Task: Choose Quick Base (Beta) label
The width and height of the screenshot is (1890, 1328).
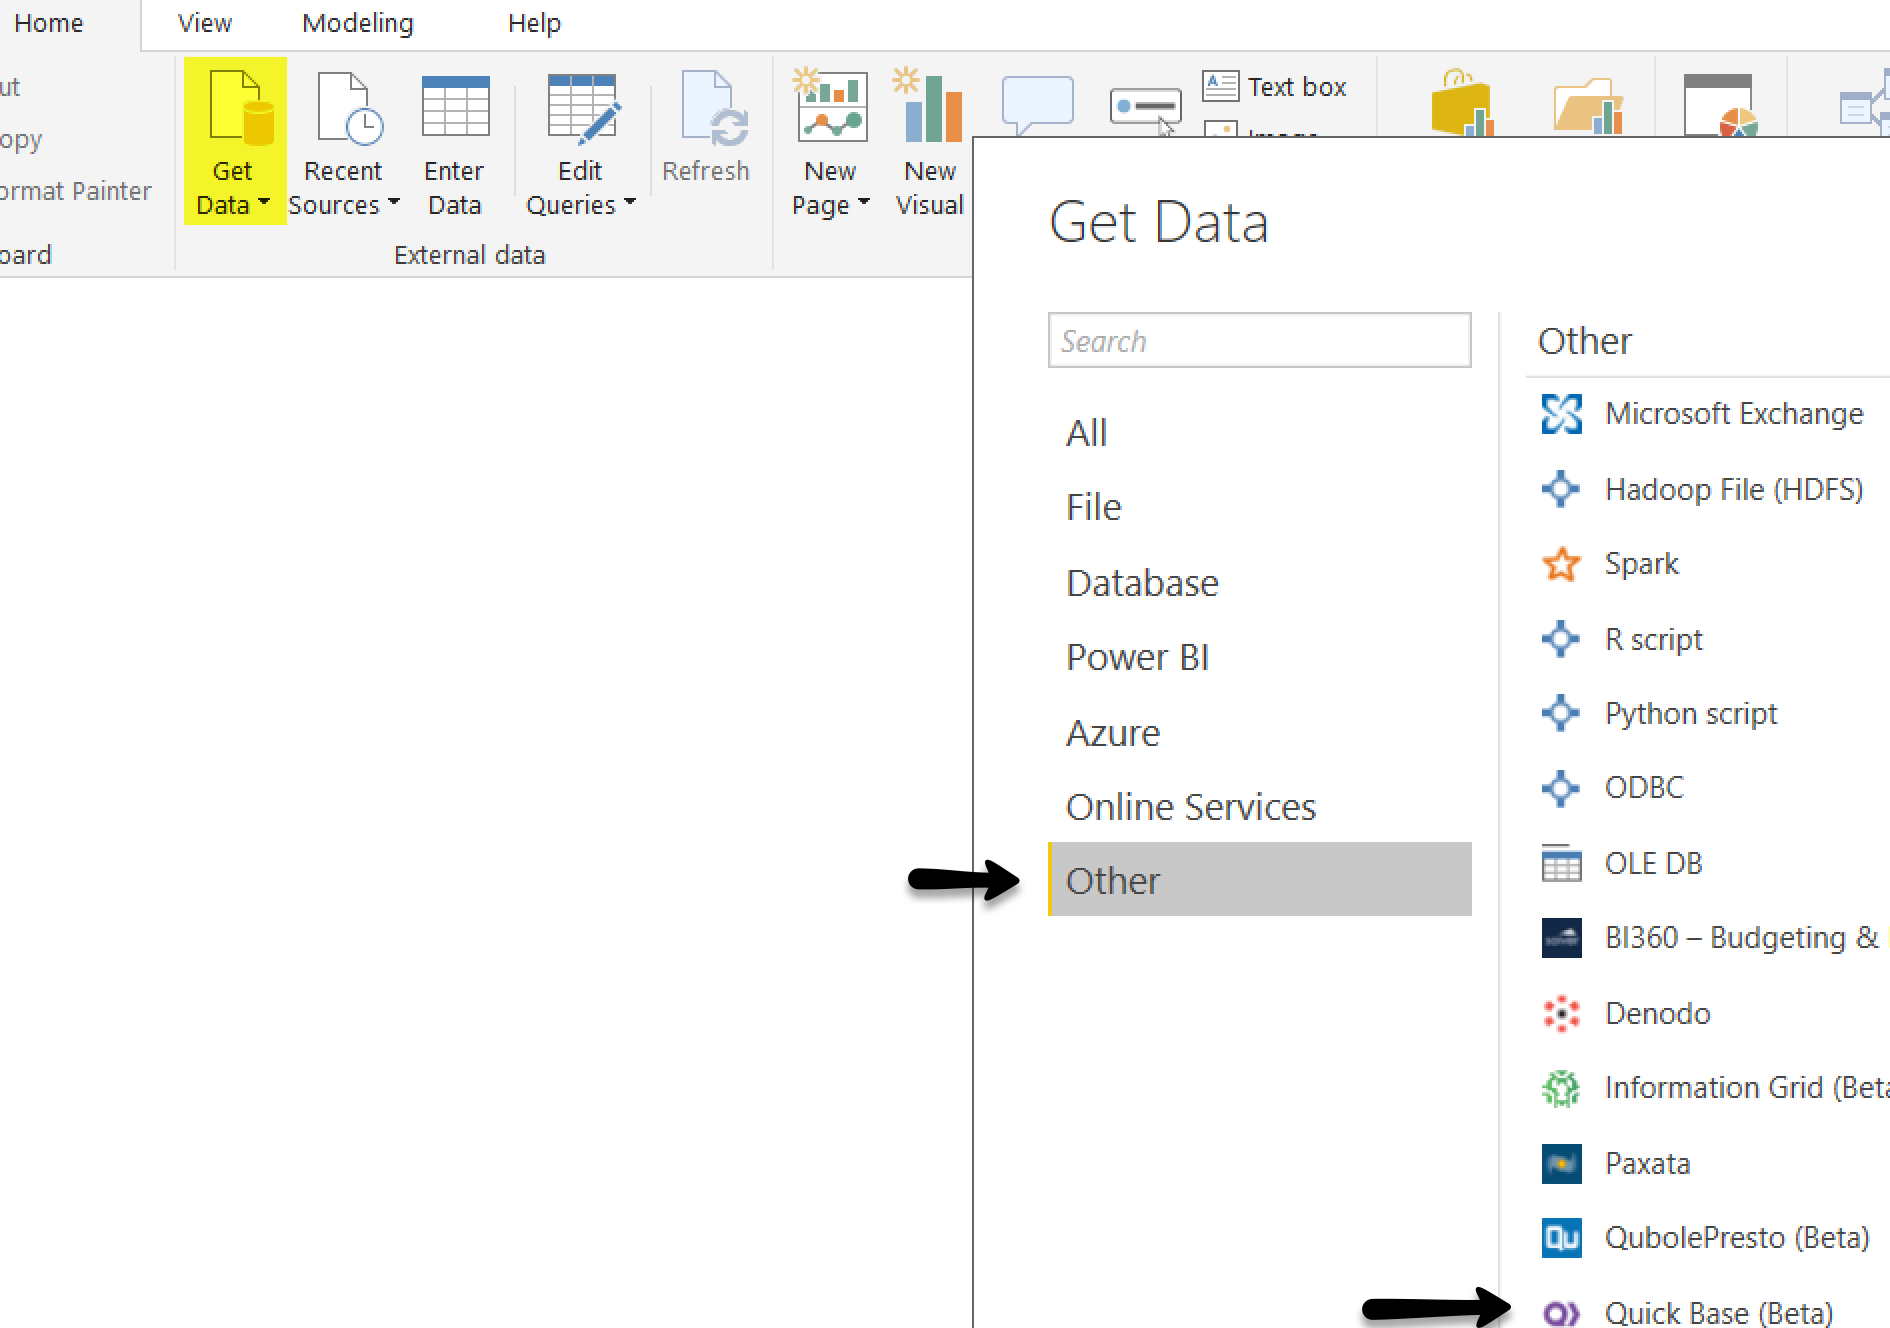Action: [1719, 1312]
